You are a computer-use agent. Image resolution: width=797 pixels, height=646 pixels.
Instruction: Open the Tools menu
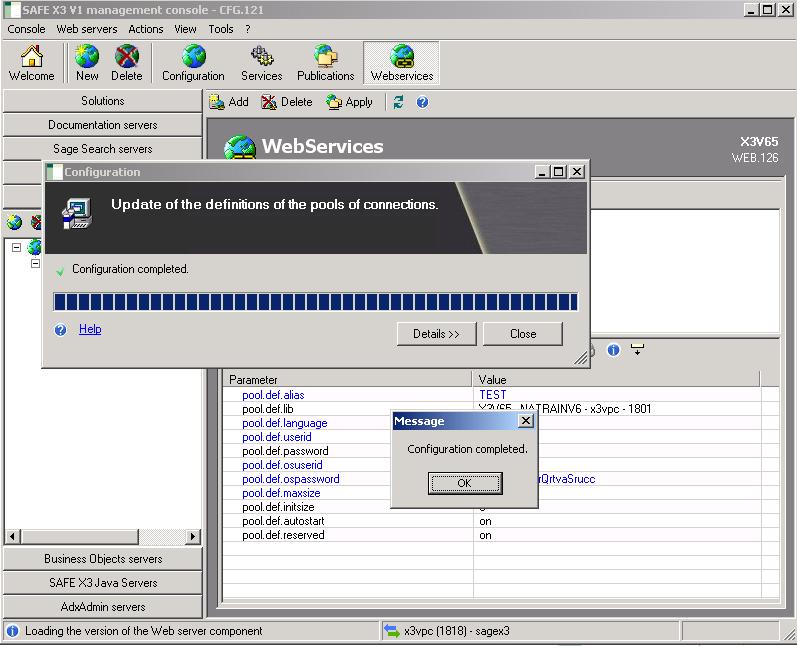[221, 29]
